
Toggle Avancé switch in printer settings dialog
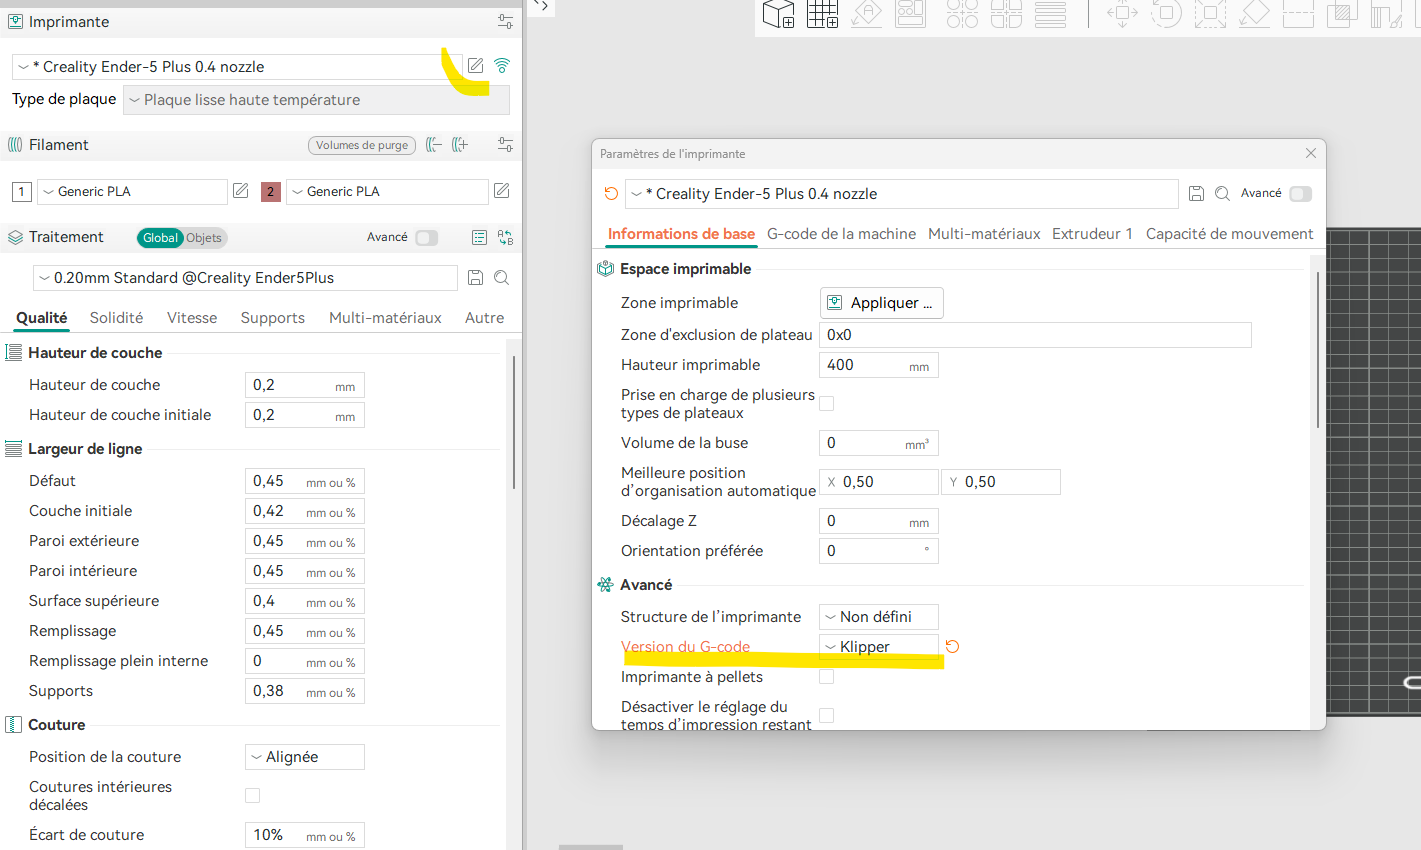(x=1300, y=194)
